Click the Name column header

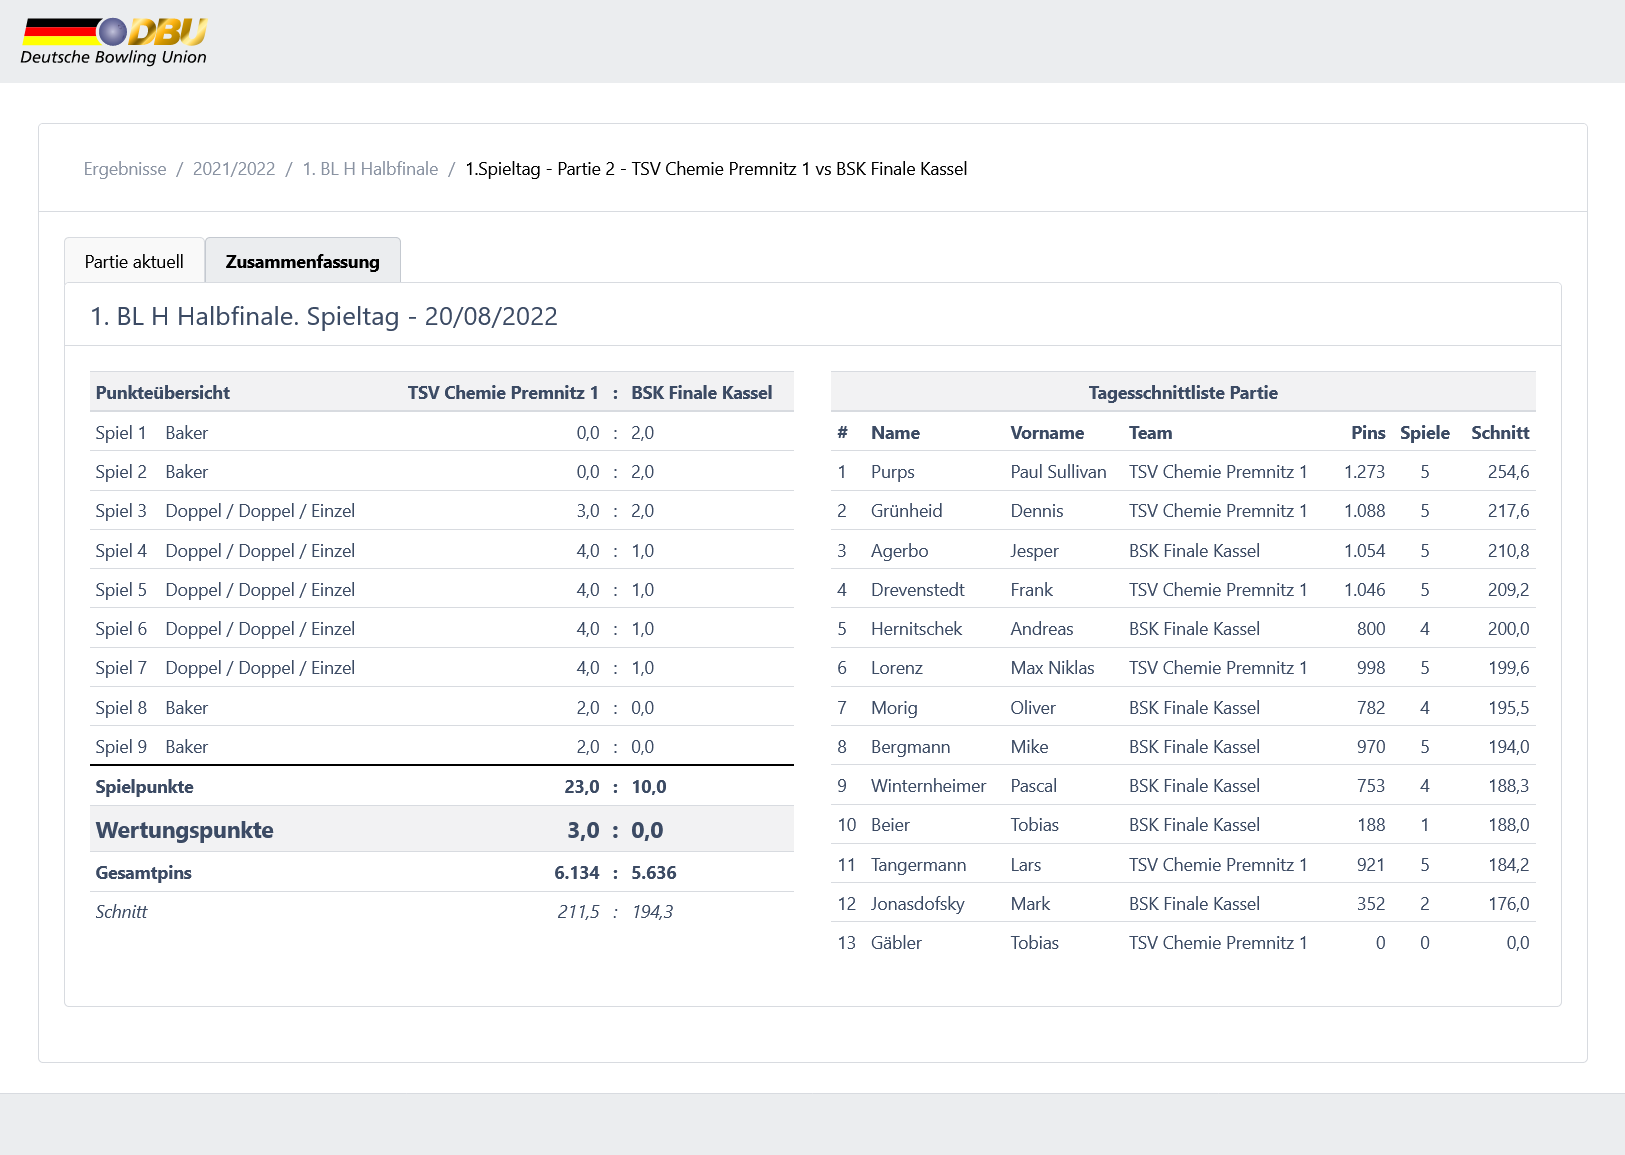pos(895,433)
